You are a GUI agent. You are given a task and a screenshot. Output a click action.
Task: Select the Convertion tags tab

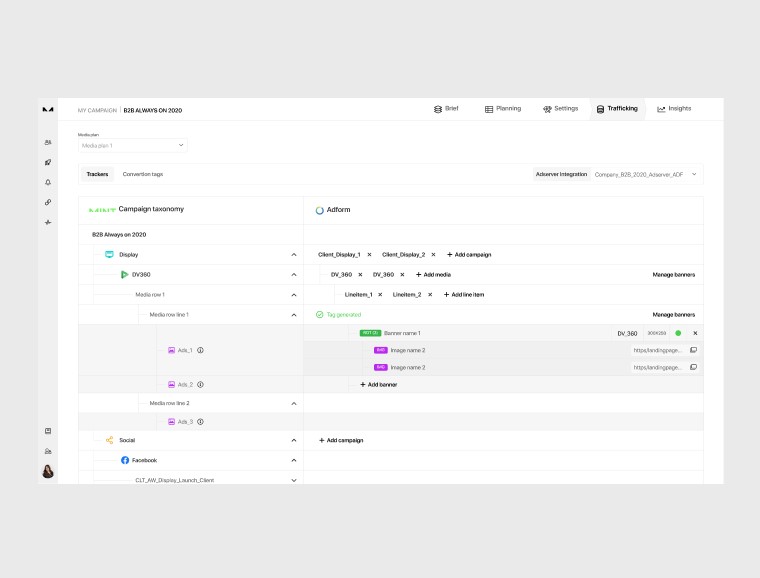click(x=143, y=174)
